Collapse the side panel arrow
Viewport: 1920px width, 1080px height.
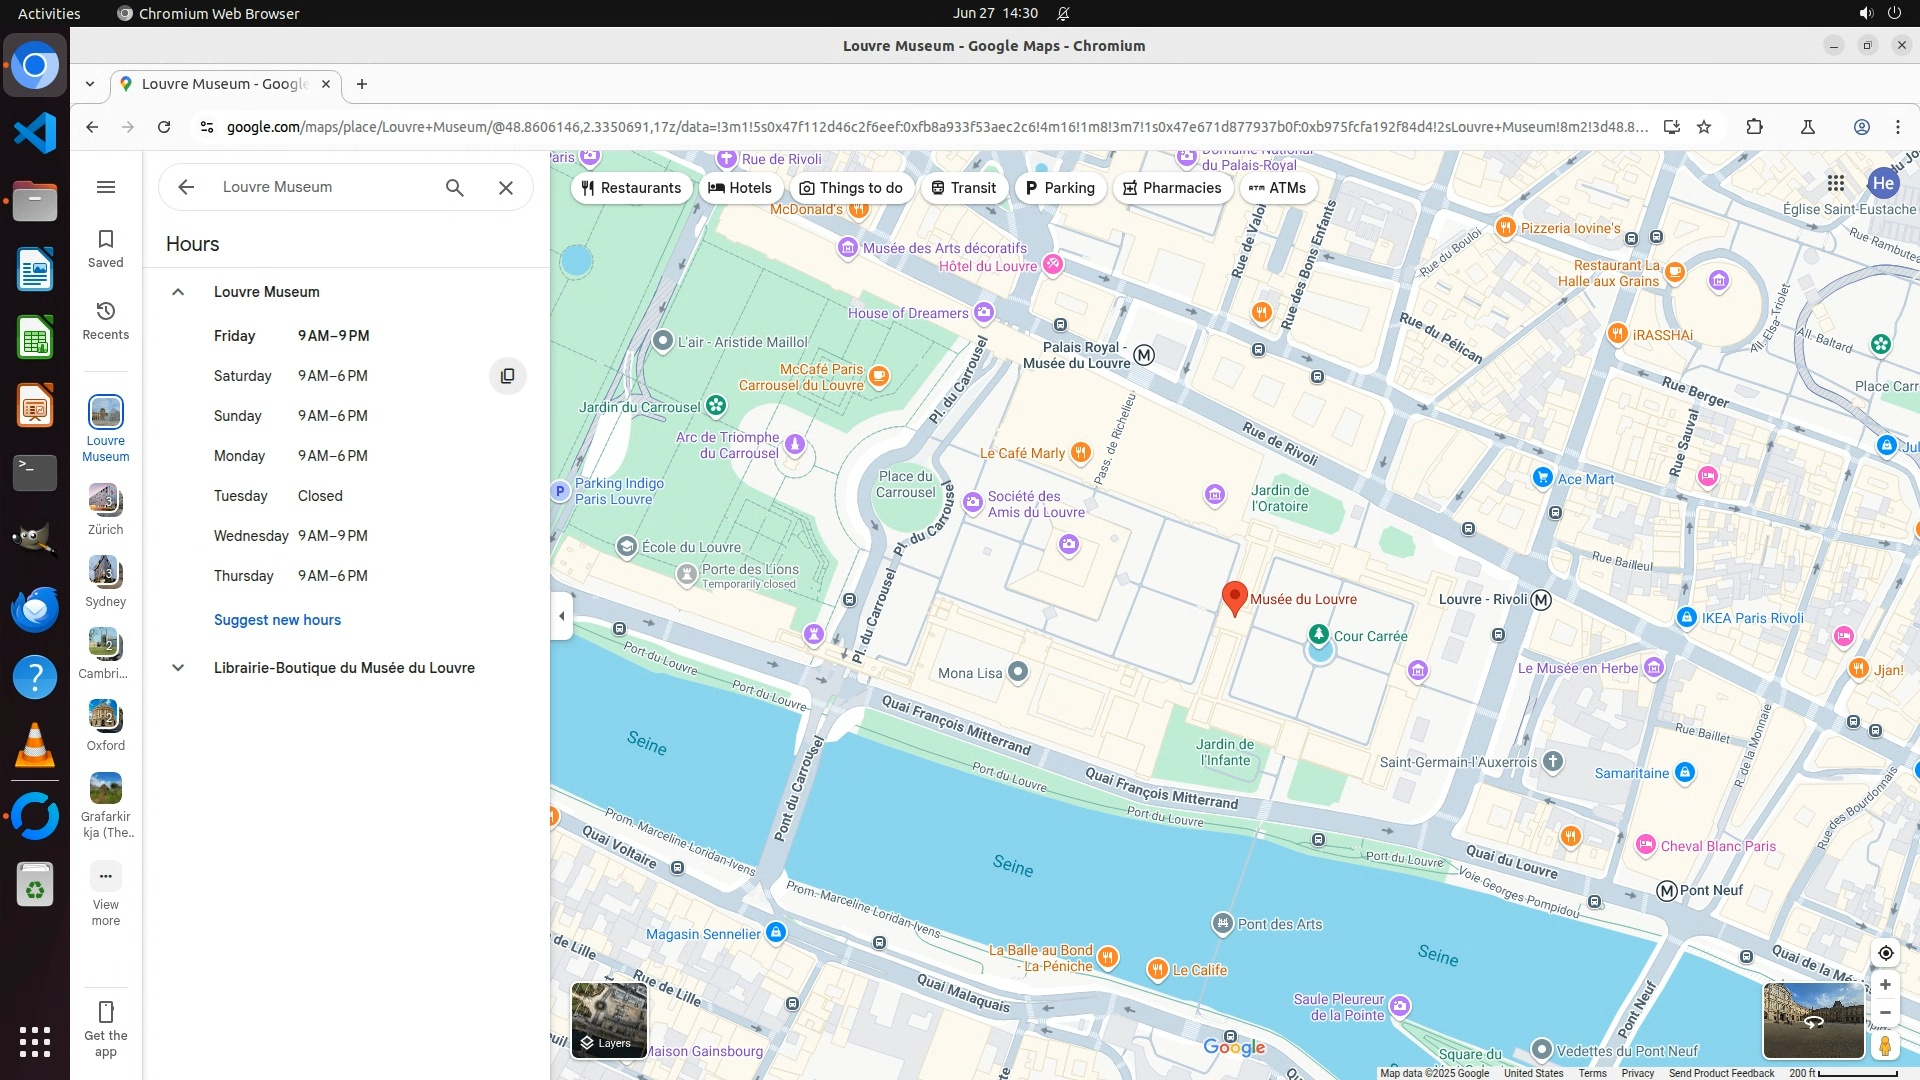[x=561, y=616]
